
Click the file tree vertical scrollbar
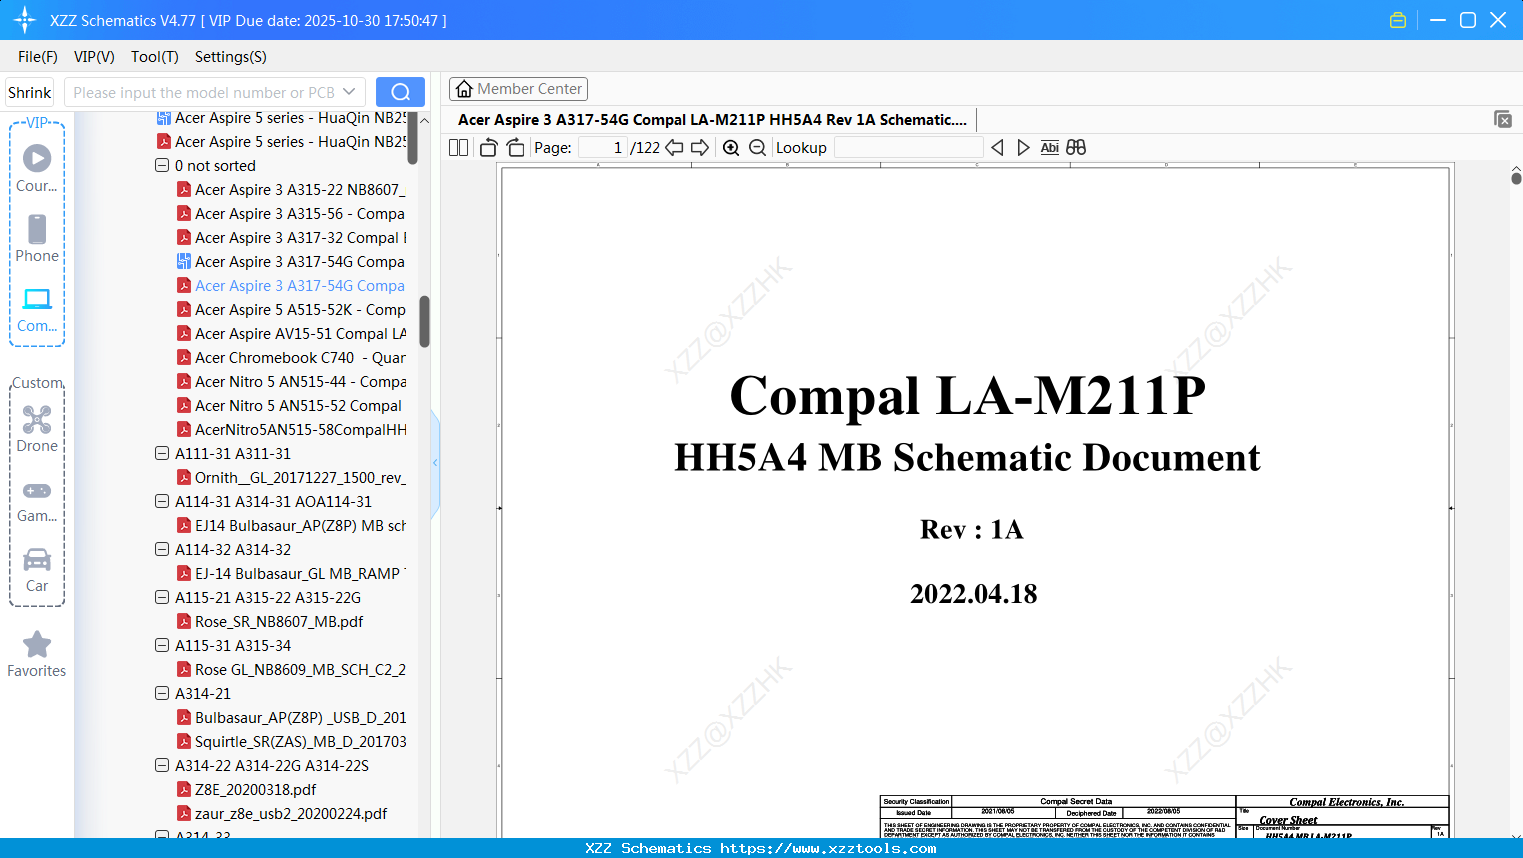pyautogui.click(x=424, y=322)
